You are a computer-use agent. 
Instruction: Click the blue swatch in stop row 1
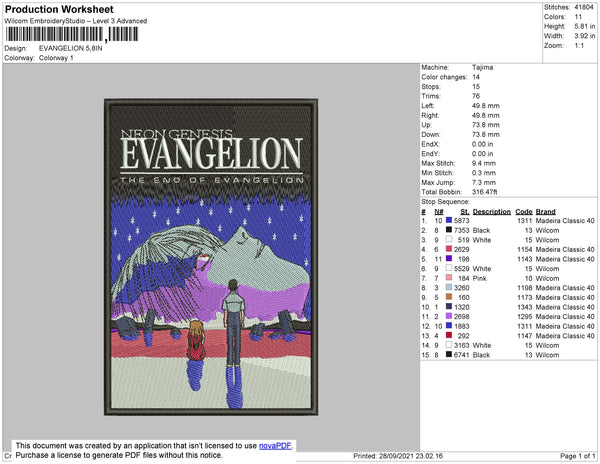[x=449, y=220]
